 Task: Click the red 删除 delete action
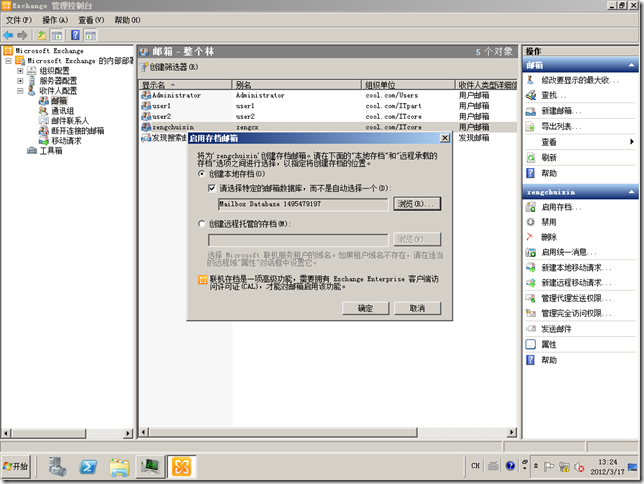tap(549, 237)
